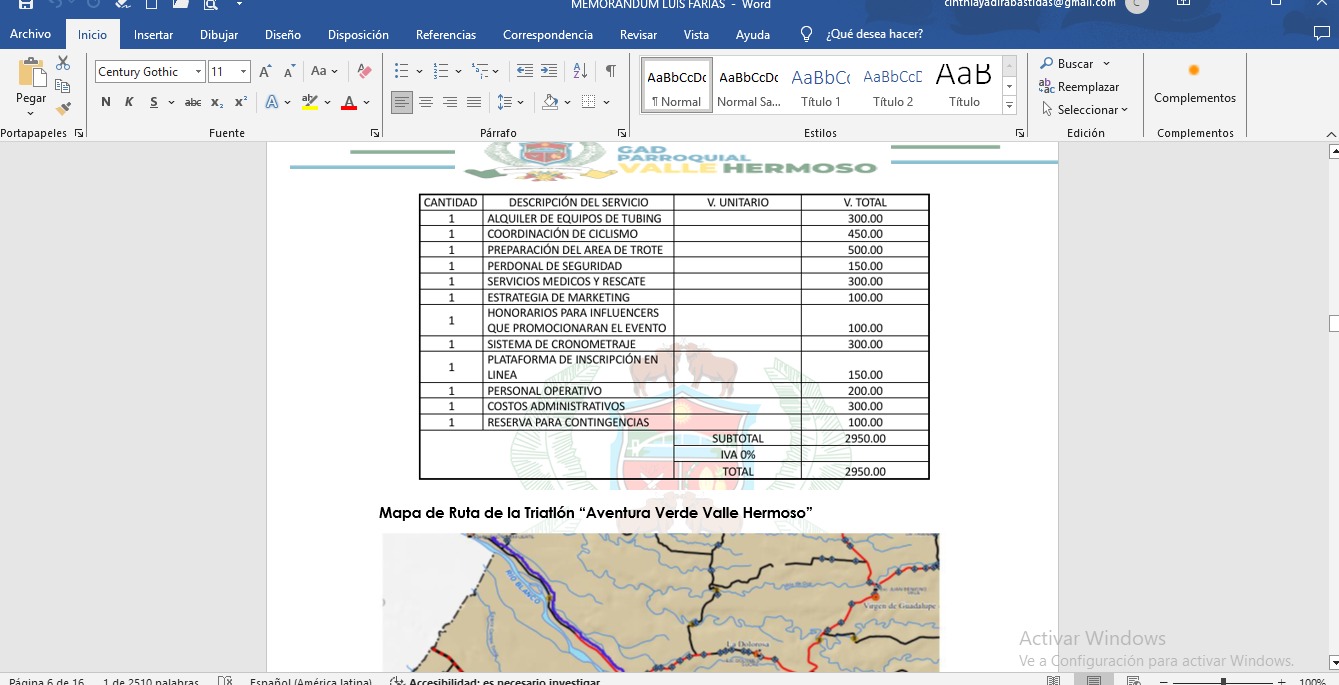Toggle italic formatting with the K button
1339x685 pixels.
coord(129,102)
